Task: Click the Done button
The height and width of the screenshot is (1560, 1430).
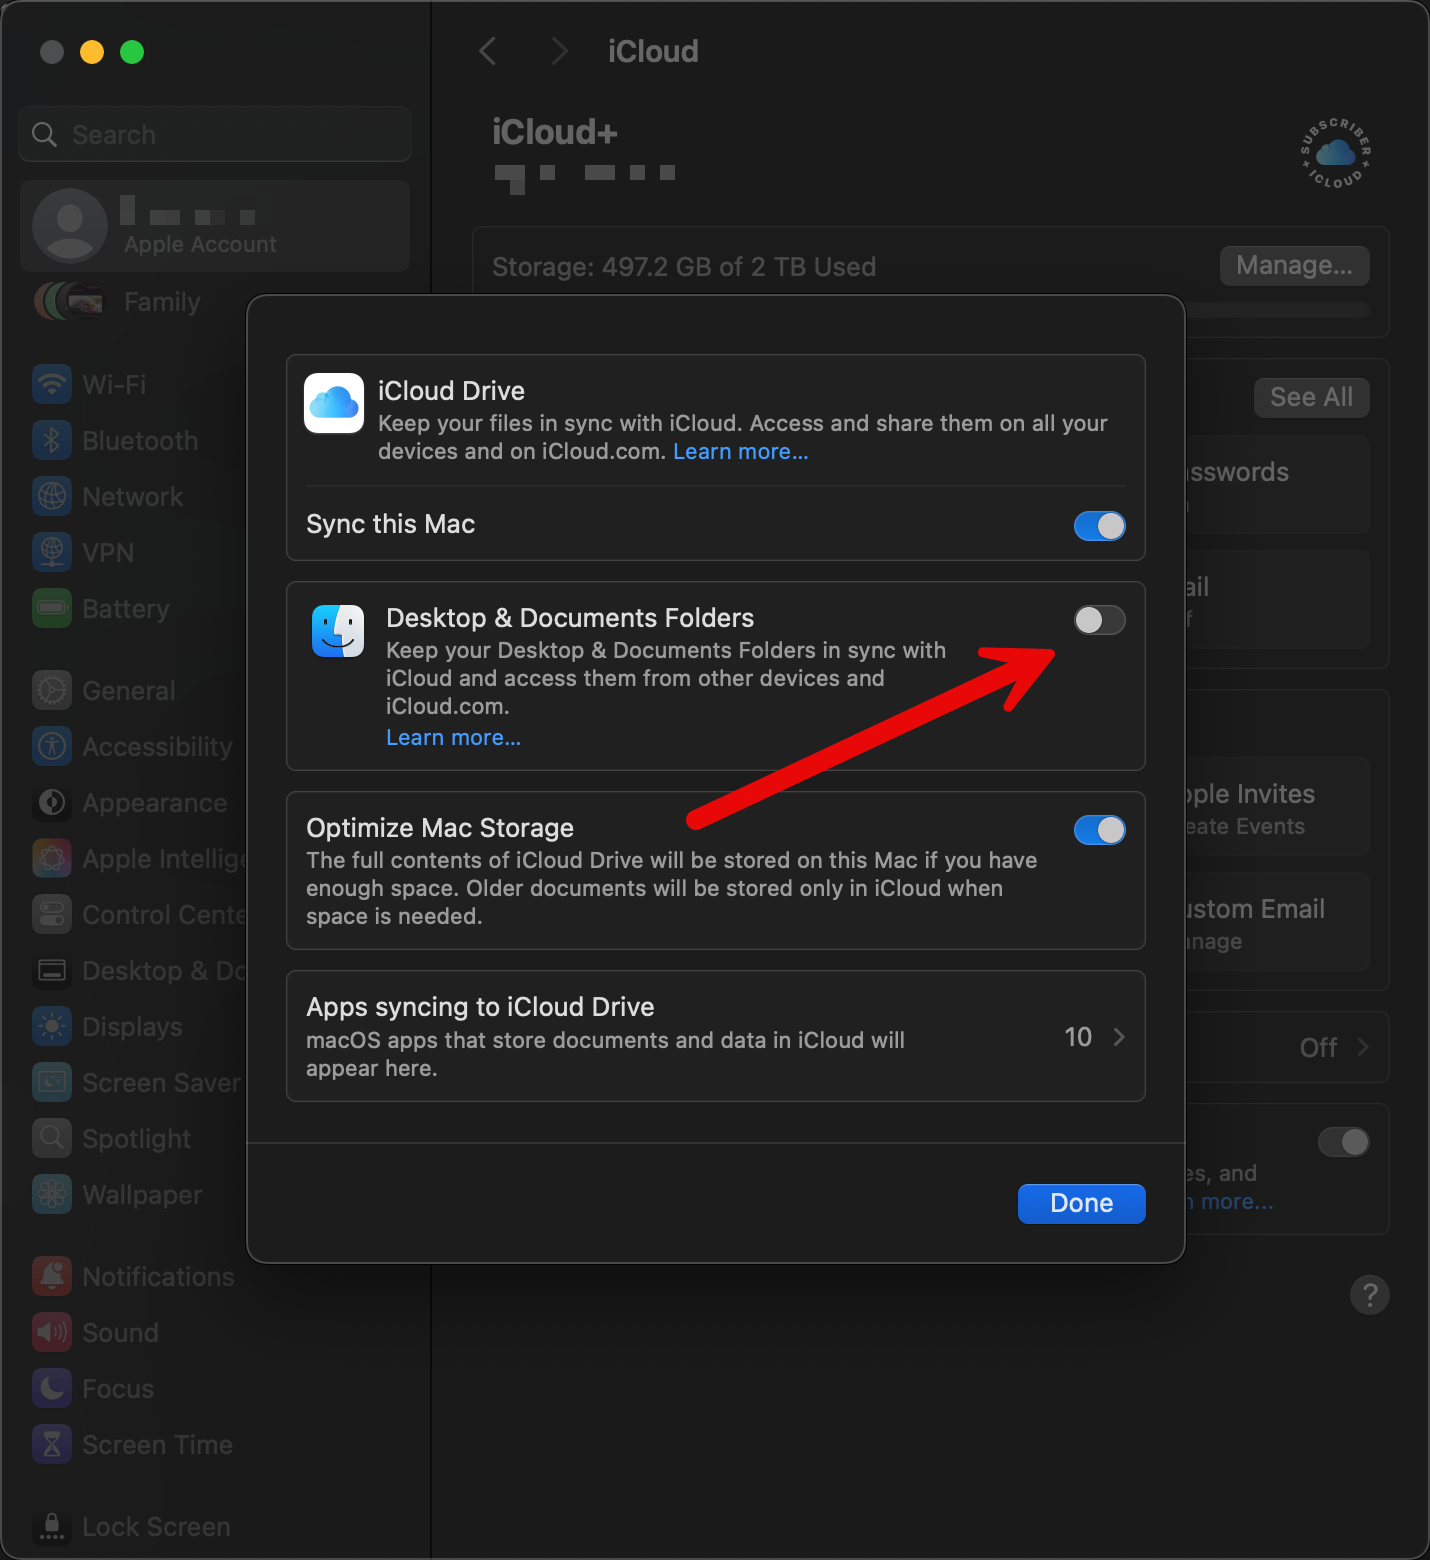Action: 1081,1203
